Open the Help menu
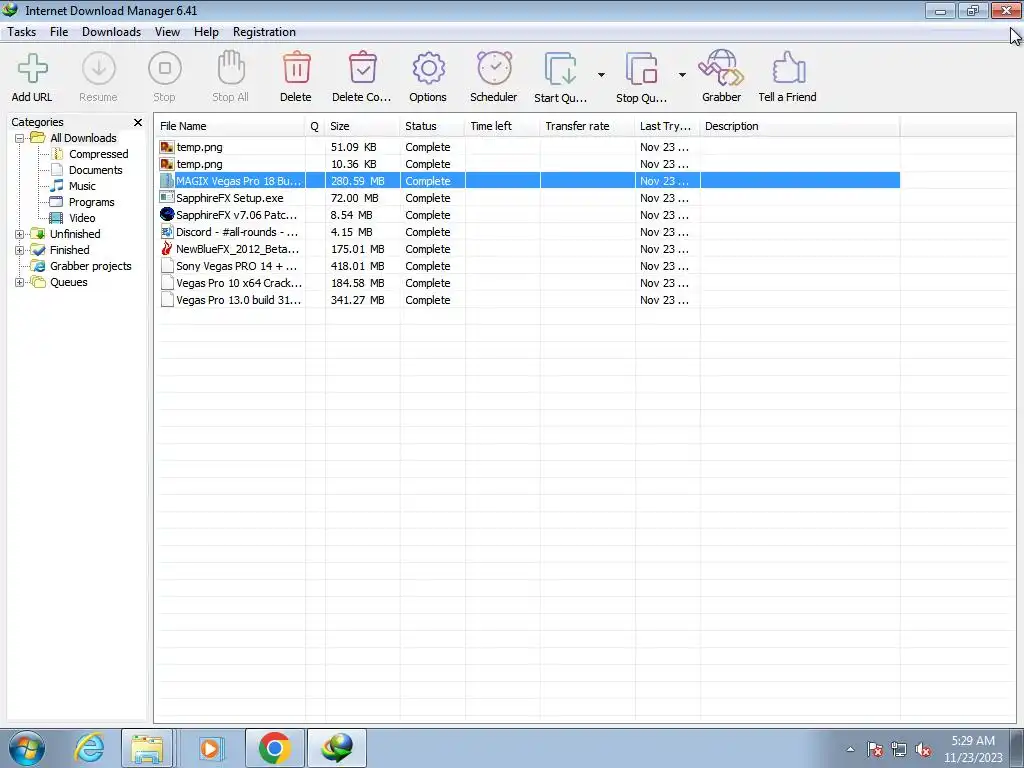The height and width of the screenshot is (768, 1024). click(x=206, y=32)
